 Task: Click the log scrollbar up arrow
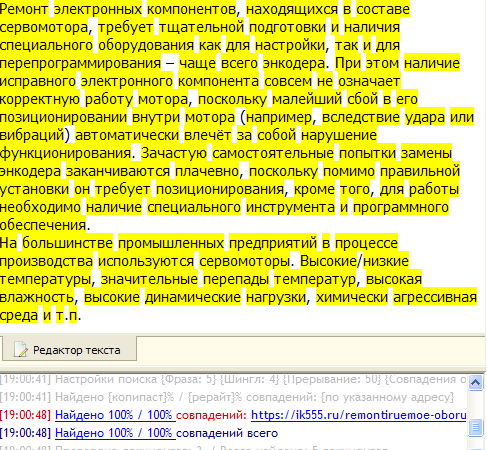pos(475,382)
